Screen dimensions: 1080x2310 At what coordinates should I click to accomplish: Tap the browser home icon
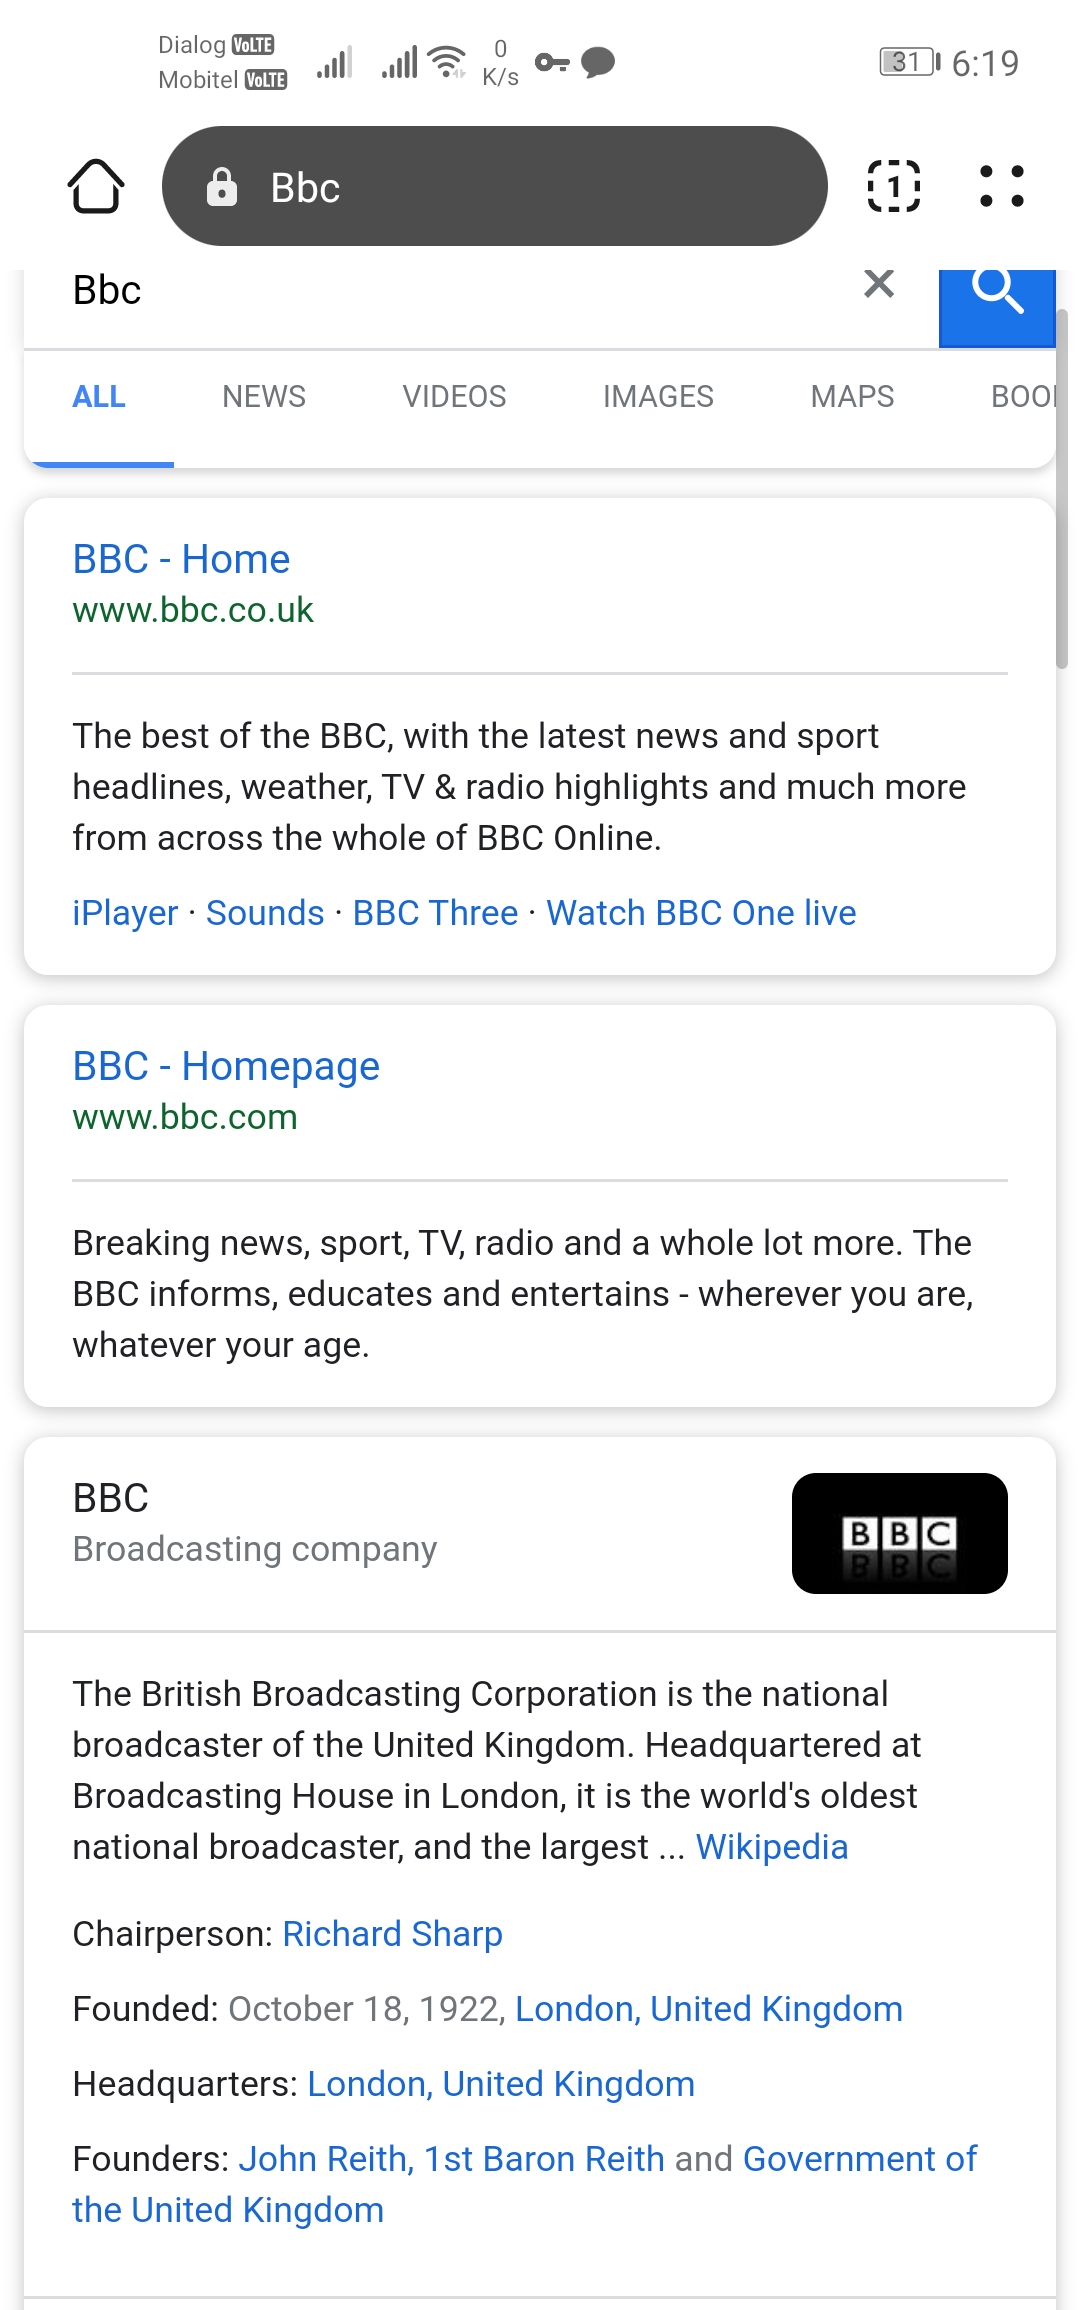point(96,186)
